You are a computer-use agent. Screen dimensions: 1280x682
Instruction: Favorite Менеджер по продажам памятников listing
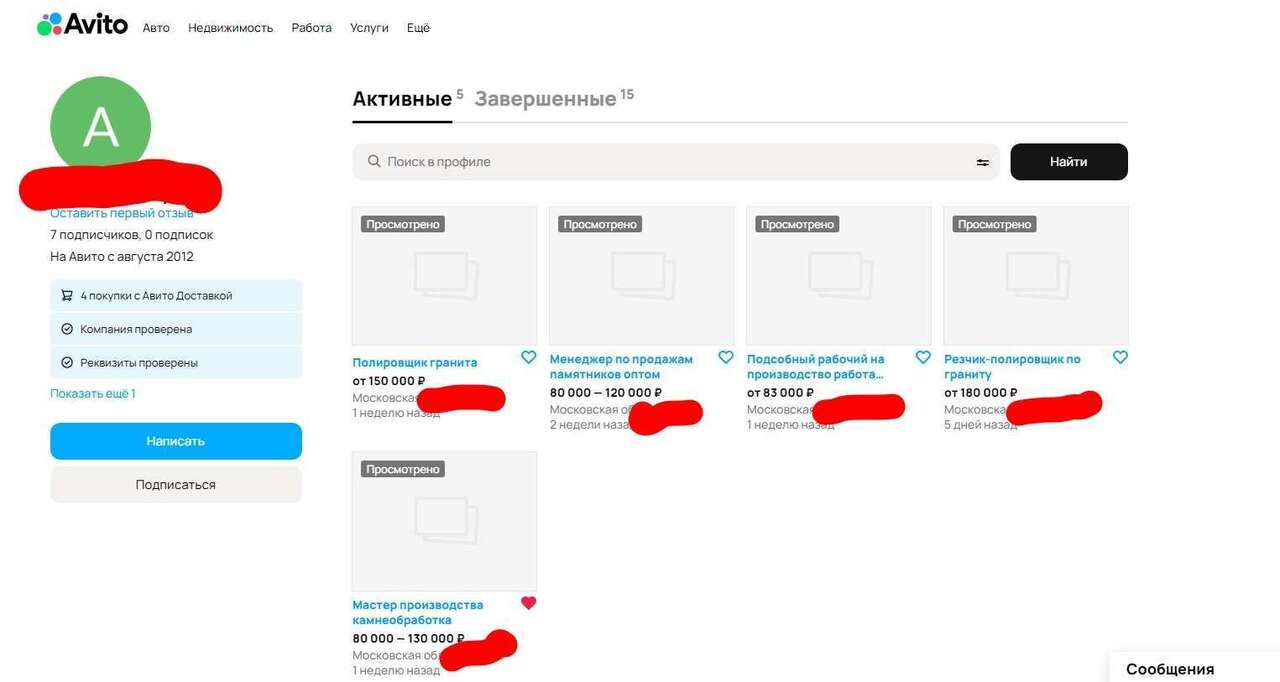[726, 358]
